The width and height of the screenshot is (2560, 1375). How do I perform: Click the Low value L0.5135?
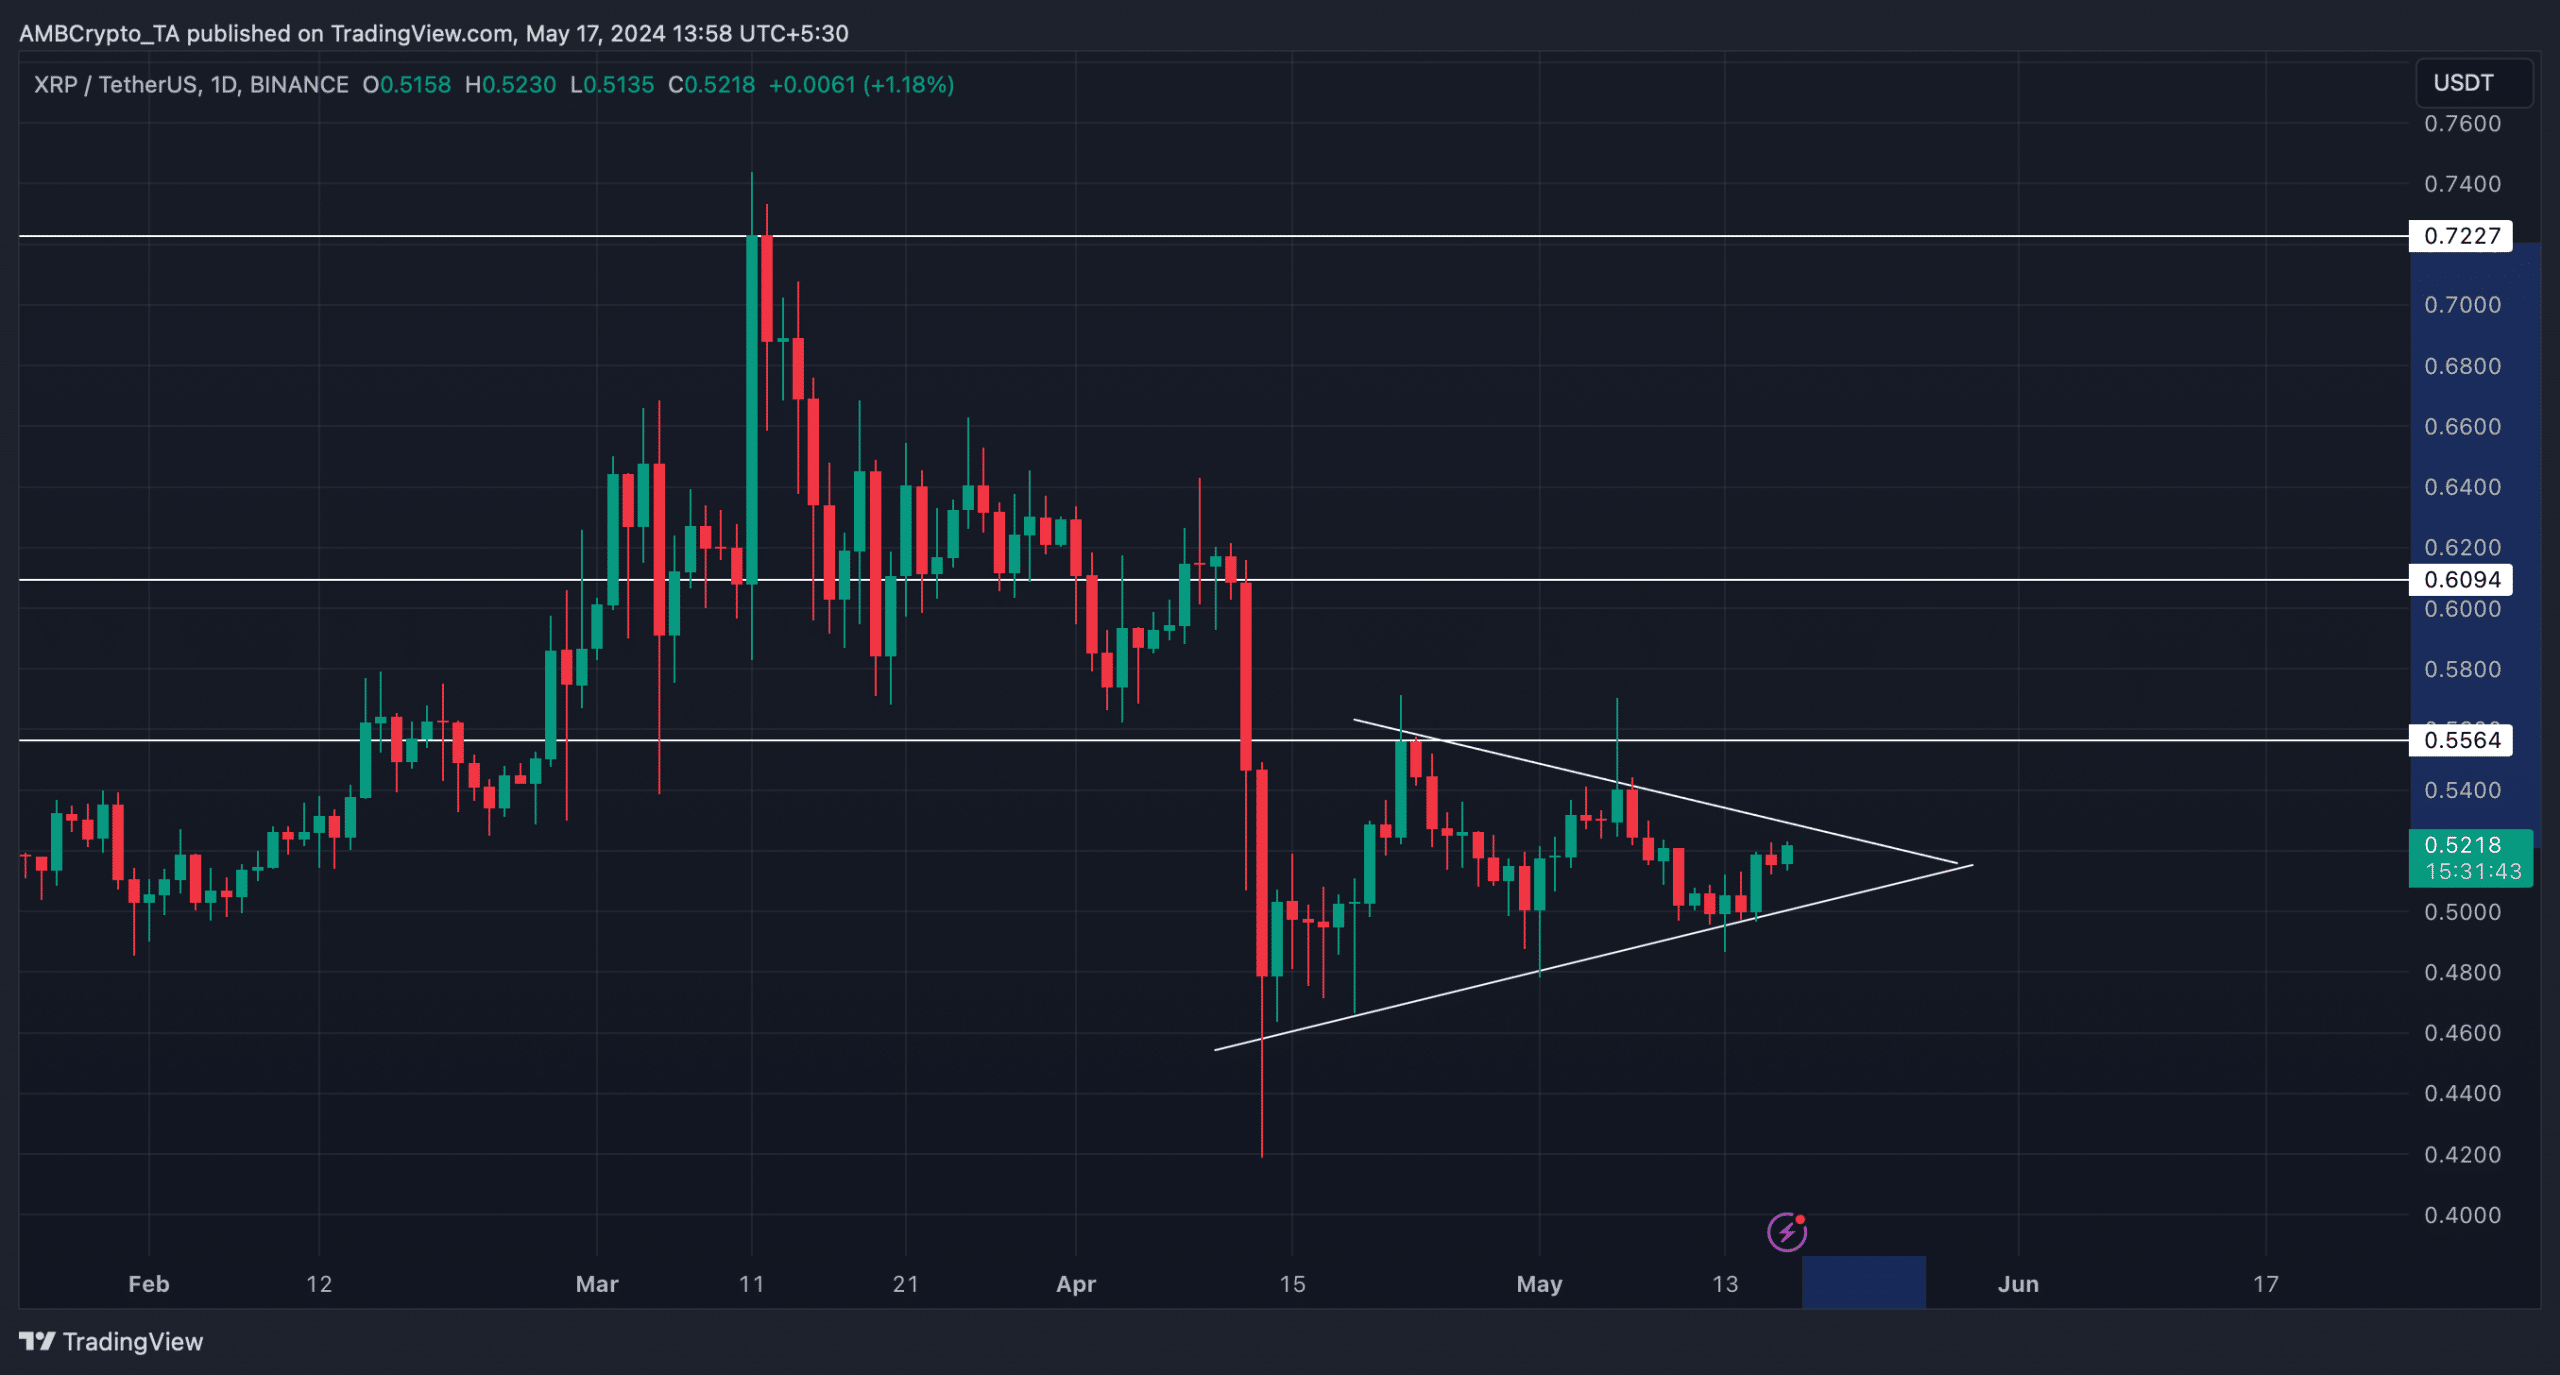coord(612,85)
